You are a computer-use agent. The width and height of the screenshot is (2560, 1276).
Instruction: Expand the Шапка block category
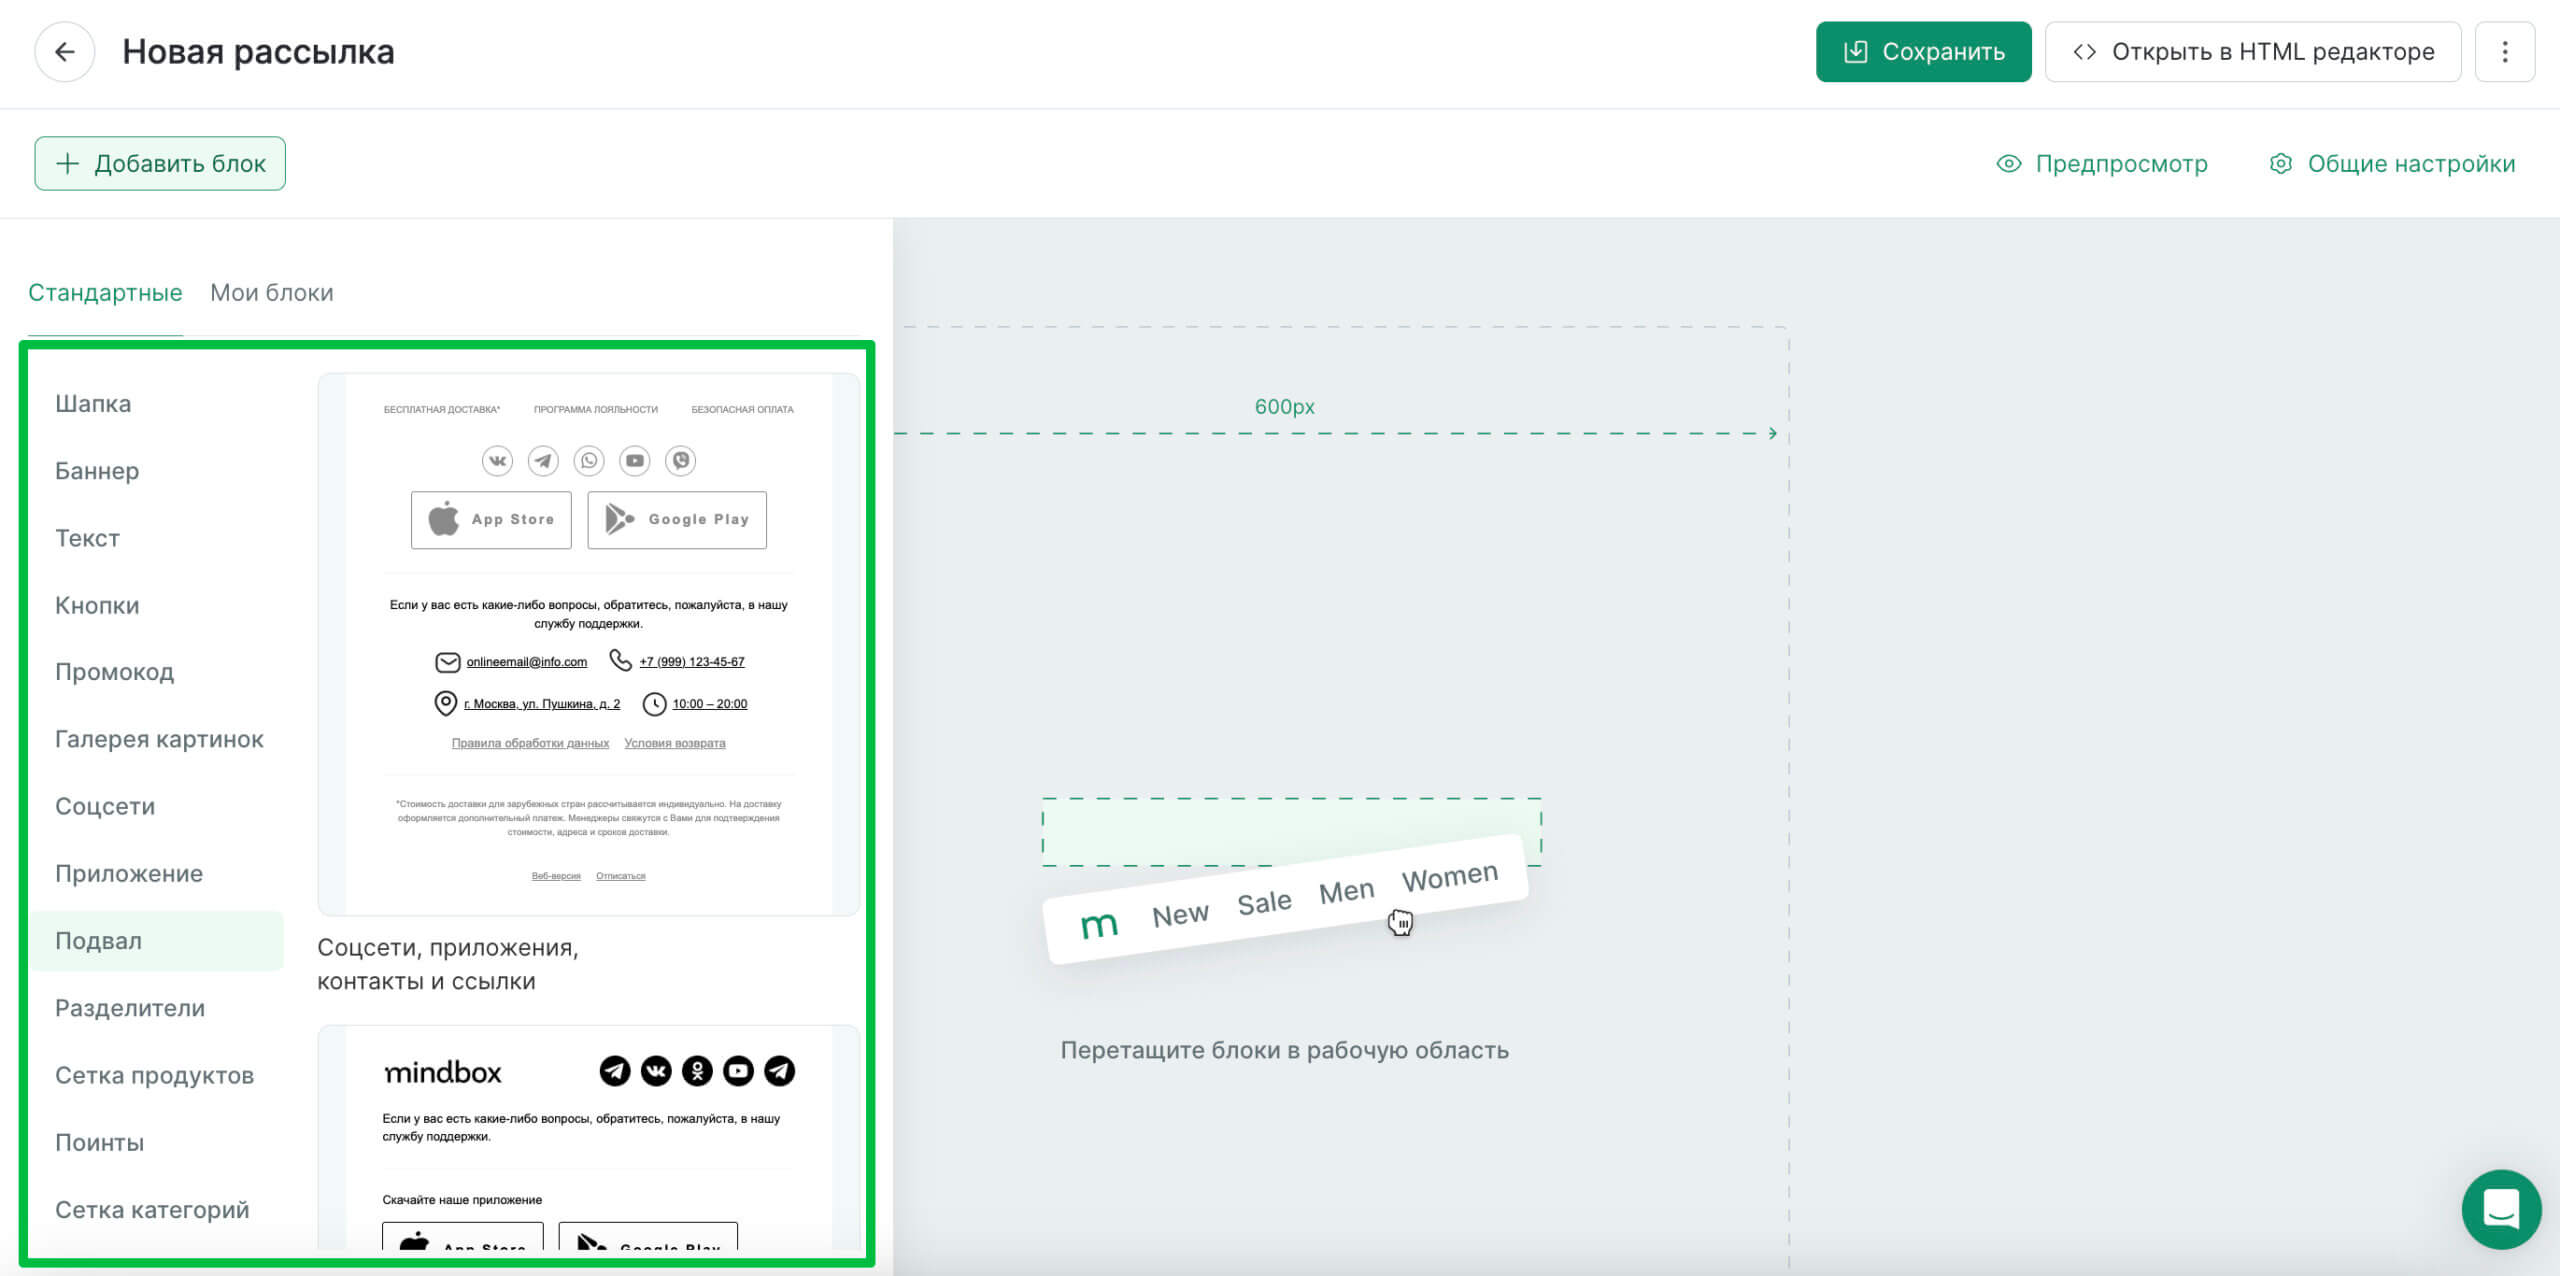[x=91, y=403]
